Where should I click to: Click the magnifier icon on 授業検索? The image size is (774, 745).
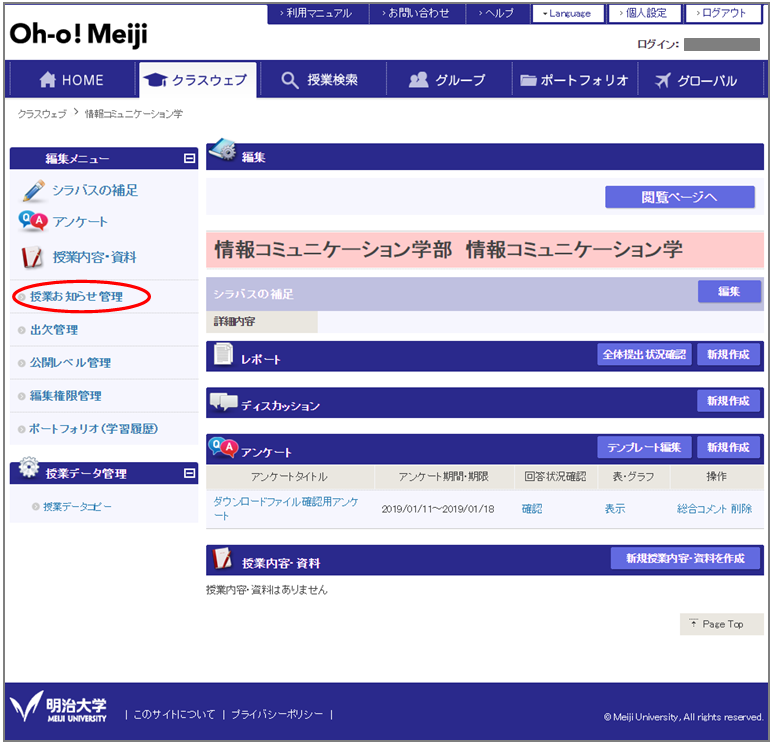click(290, 80)
